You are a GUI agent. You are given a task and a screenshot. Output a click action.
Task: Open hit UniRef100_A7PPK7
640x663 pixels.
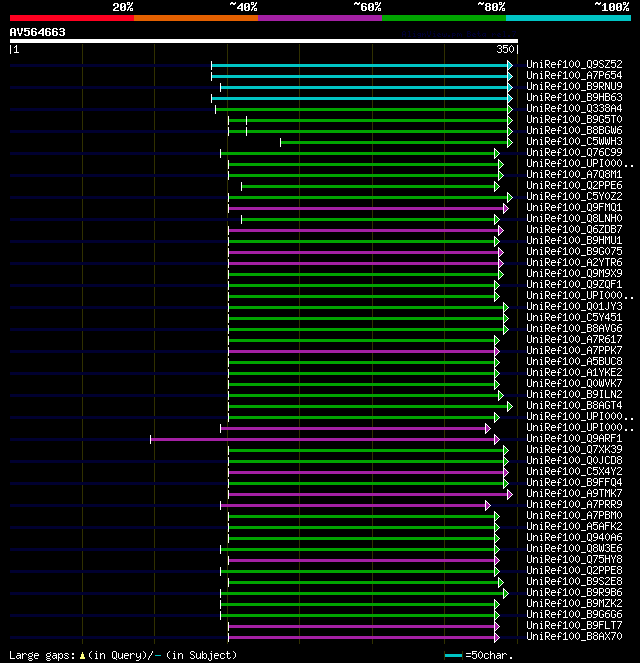[x=574, y=350]
